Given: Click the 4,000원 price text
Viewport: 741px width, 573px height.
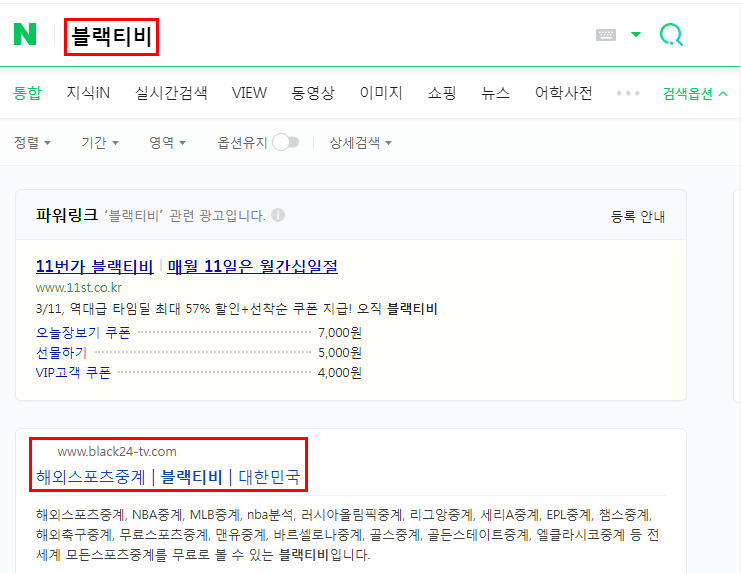Looking at the screenshot, I should point(340,372).
